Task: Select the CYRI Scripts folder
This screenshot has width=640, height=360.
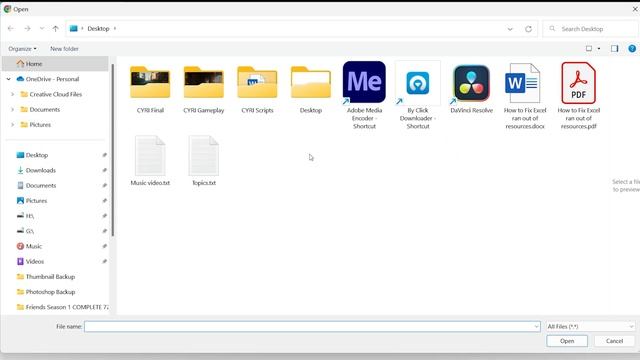Action: [257, 89]
